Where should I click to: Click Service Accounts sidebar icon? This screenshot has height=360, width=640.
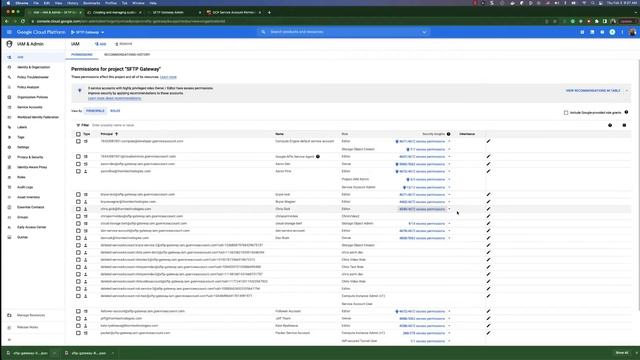coord(9,107)
